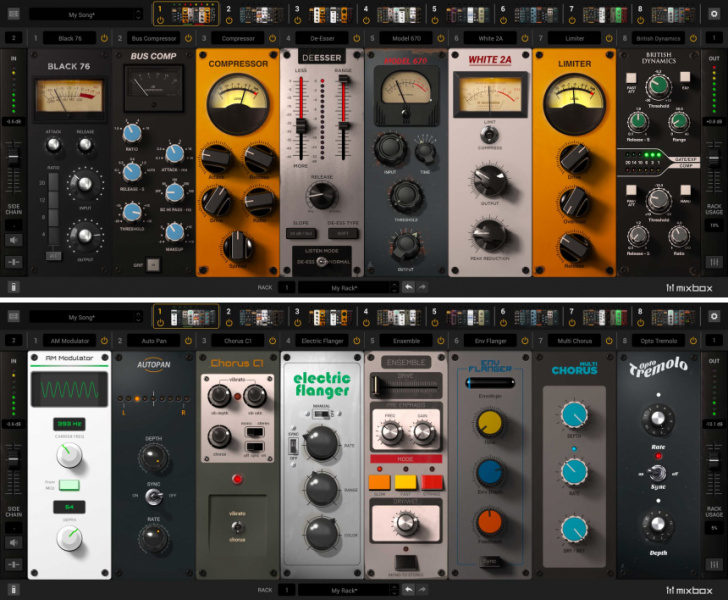This screenshot has height=600, width=728.
Task: Click the Env Flanger yellow Rate knob
Action: pyautogui.click(x=490, y=423)
